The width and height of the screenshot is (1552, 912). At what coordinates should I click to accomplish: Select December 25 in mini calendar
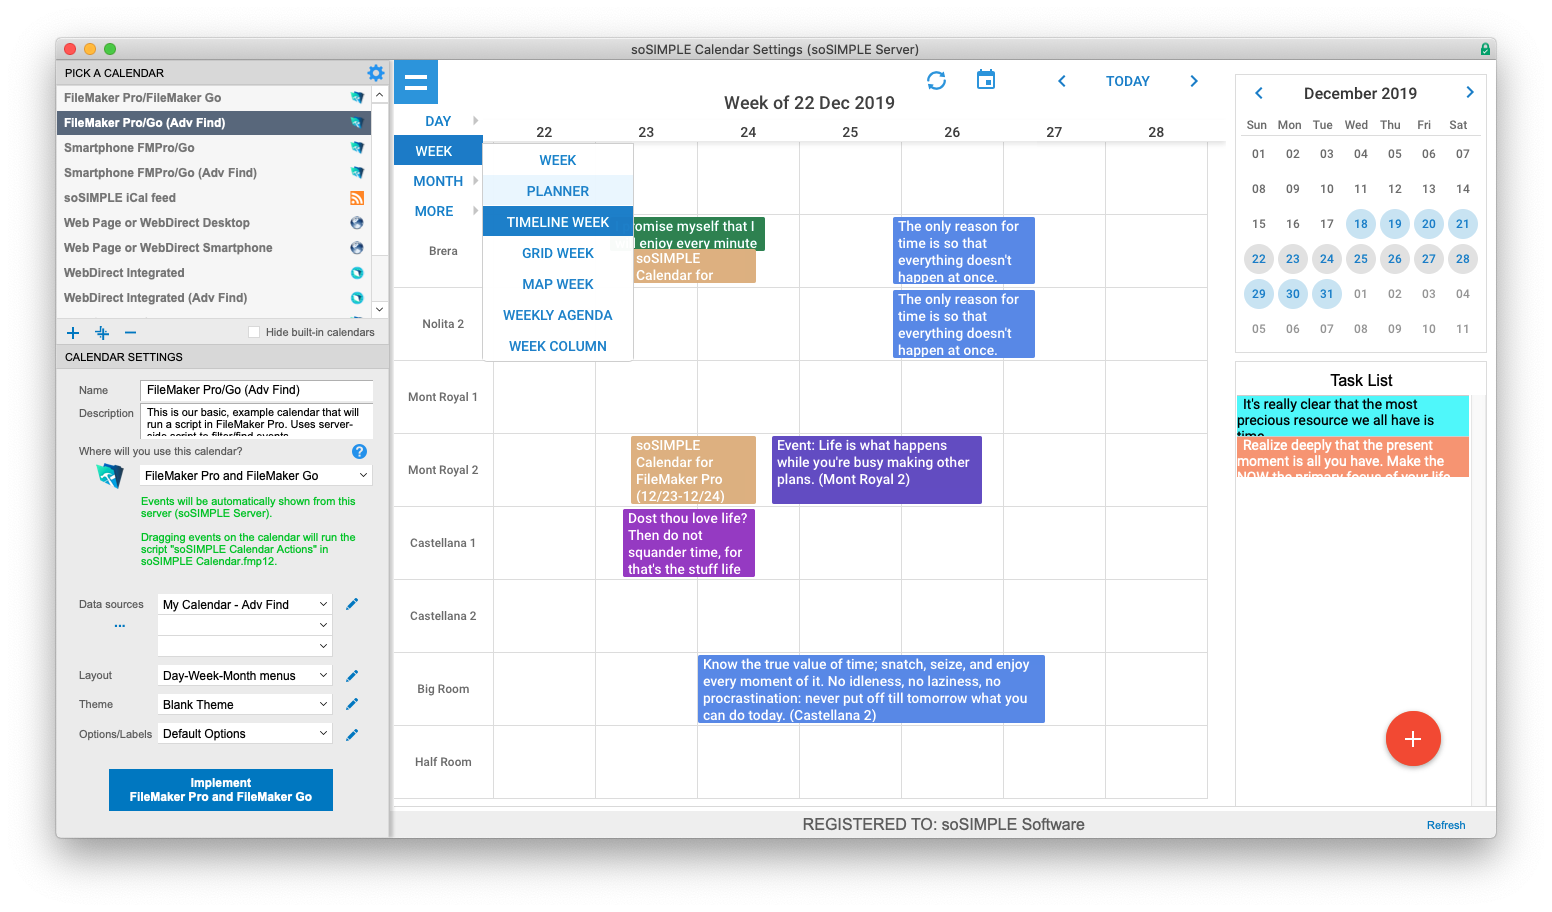coord(1361,259)
